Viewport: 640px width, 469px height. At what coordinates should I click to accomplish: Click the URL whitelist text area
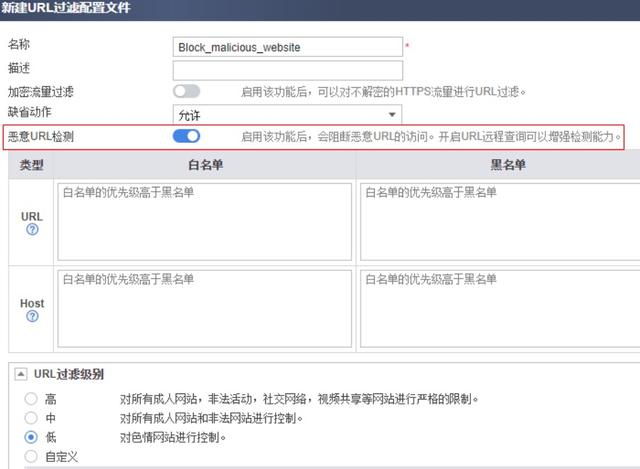click(x=204, y=222)
